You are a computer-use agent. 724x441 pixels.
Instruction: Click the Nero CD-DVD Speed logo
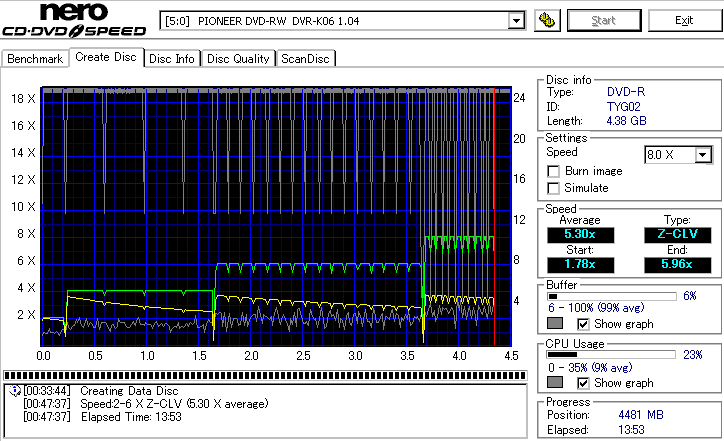coord(74,20)
